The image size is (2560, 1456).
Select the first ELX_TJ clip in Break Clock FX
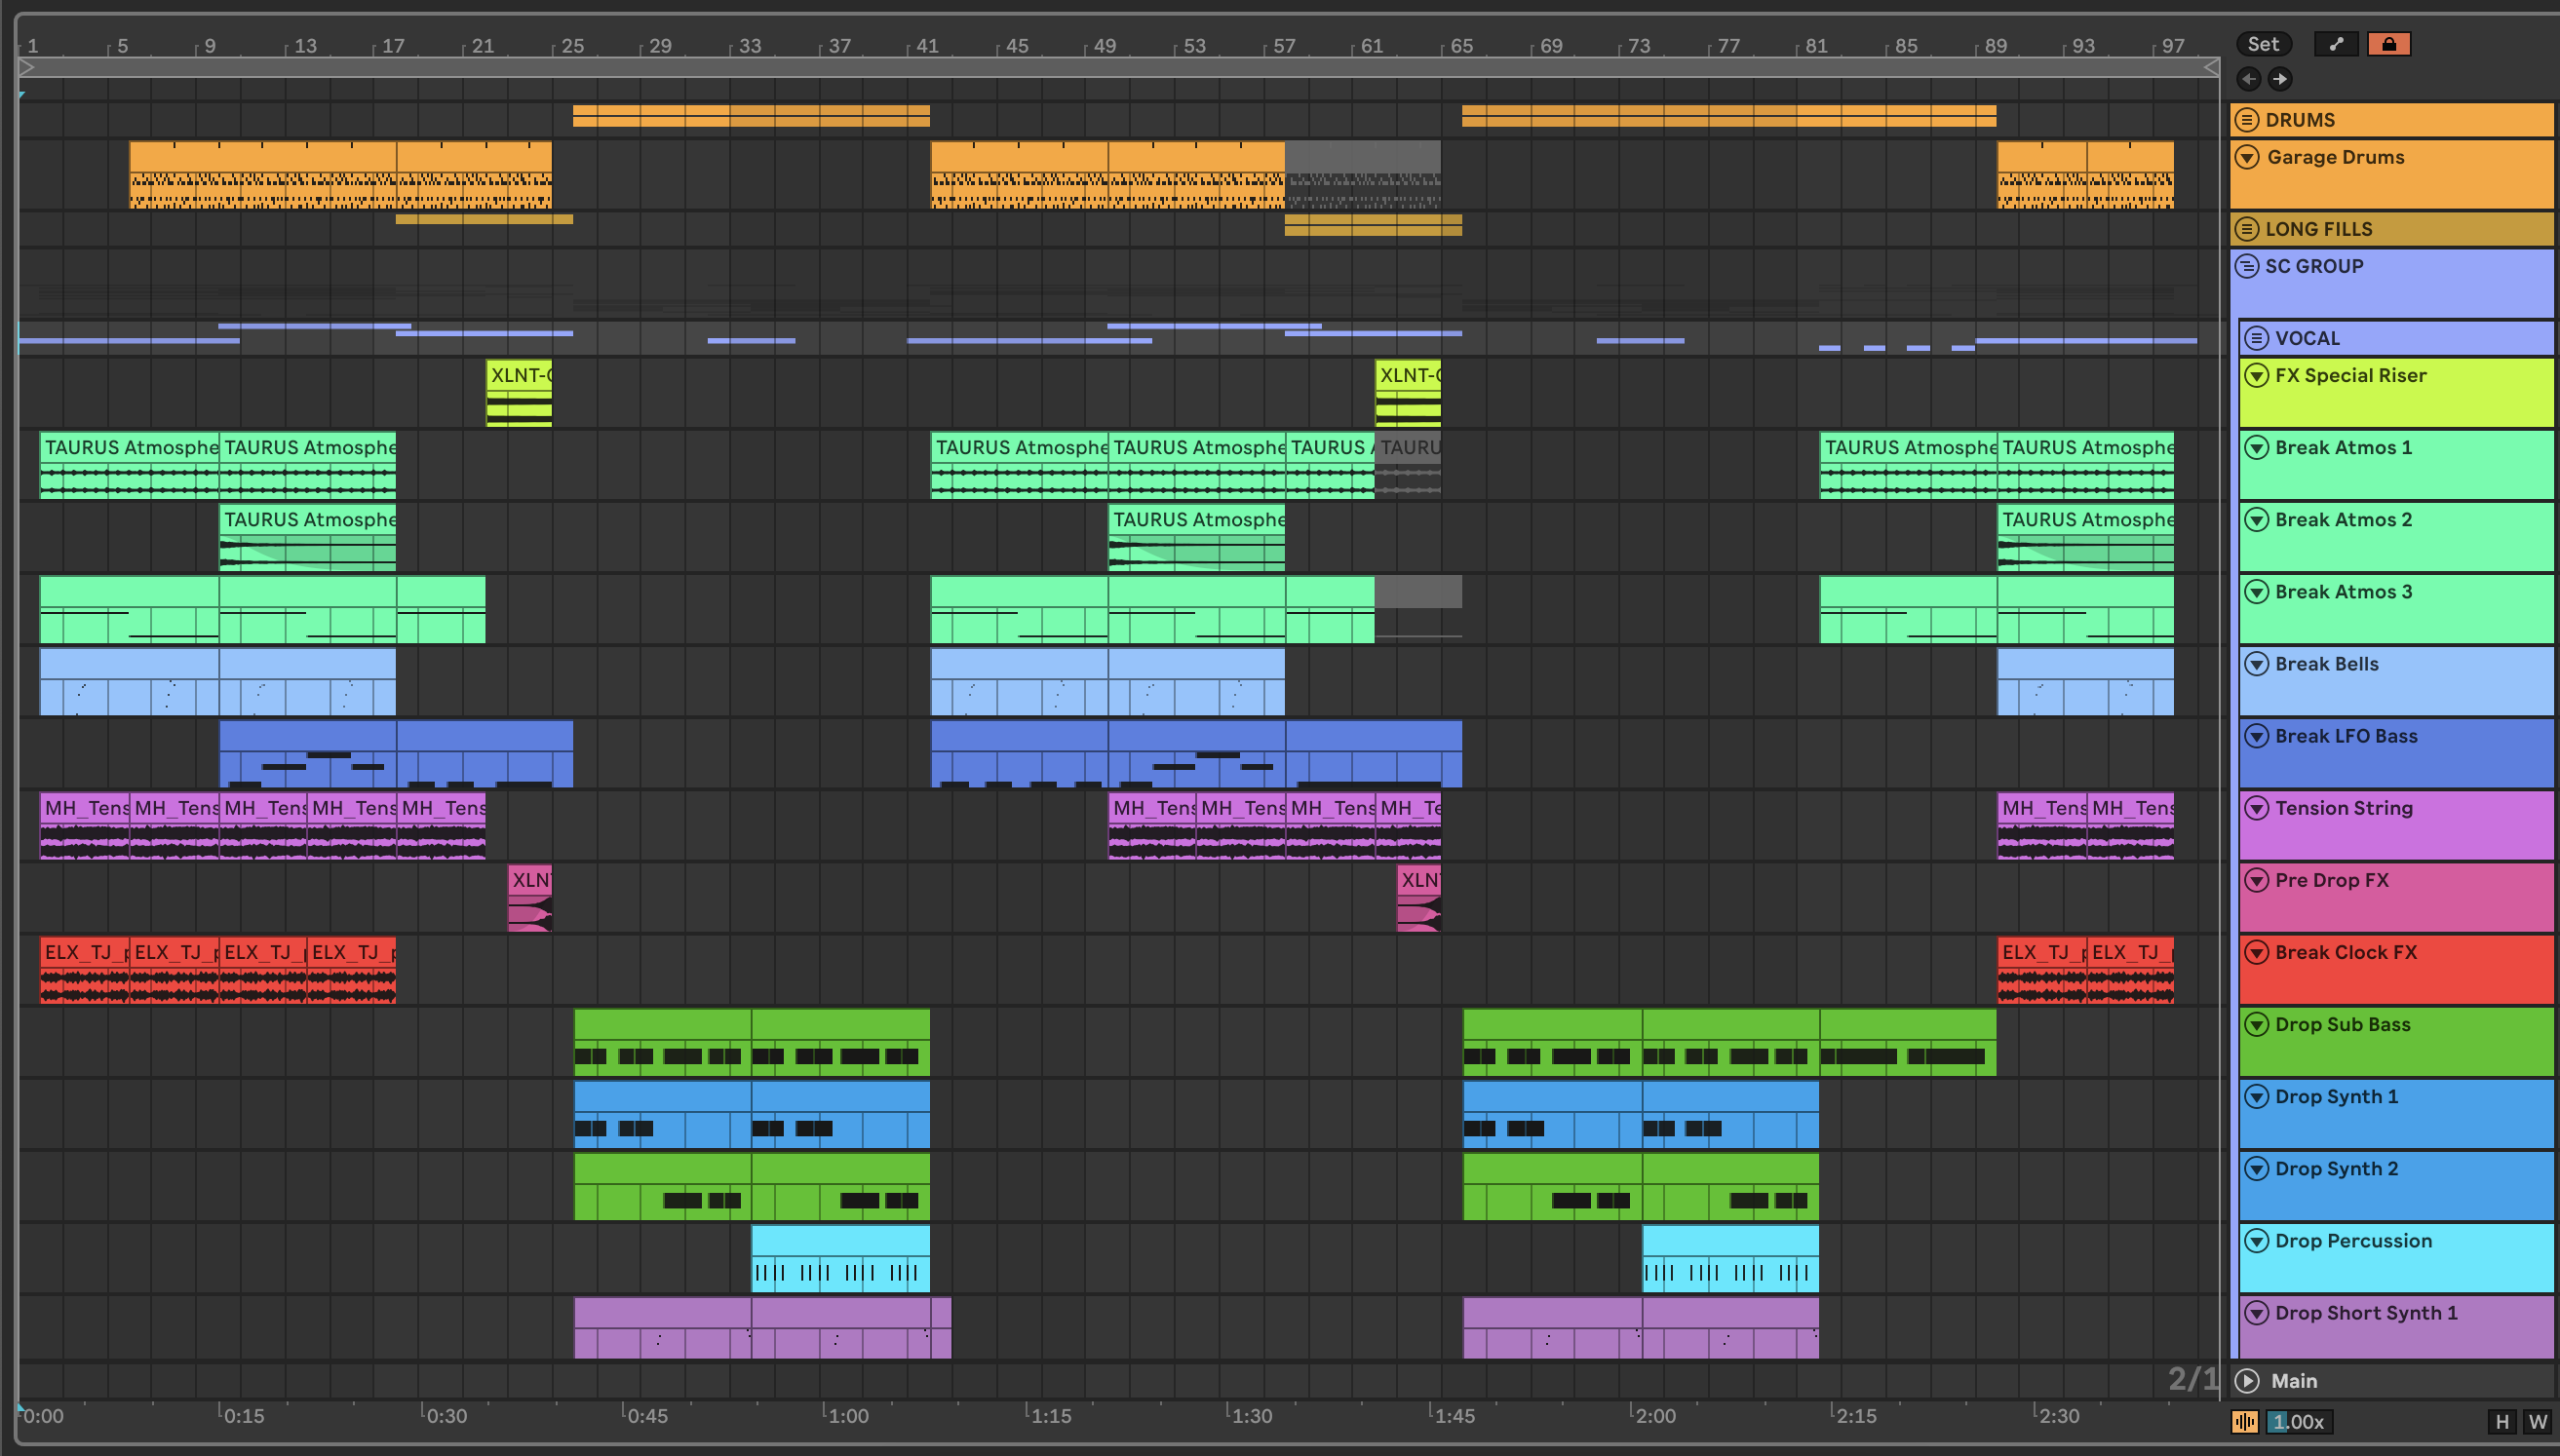(x=85, y=970)
